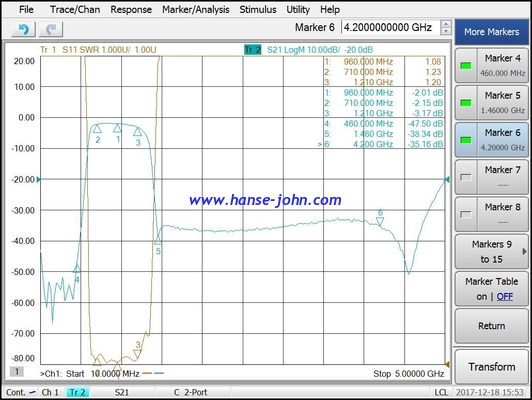Click the Undo arrow toolbar icon

coord(23,30)
